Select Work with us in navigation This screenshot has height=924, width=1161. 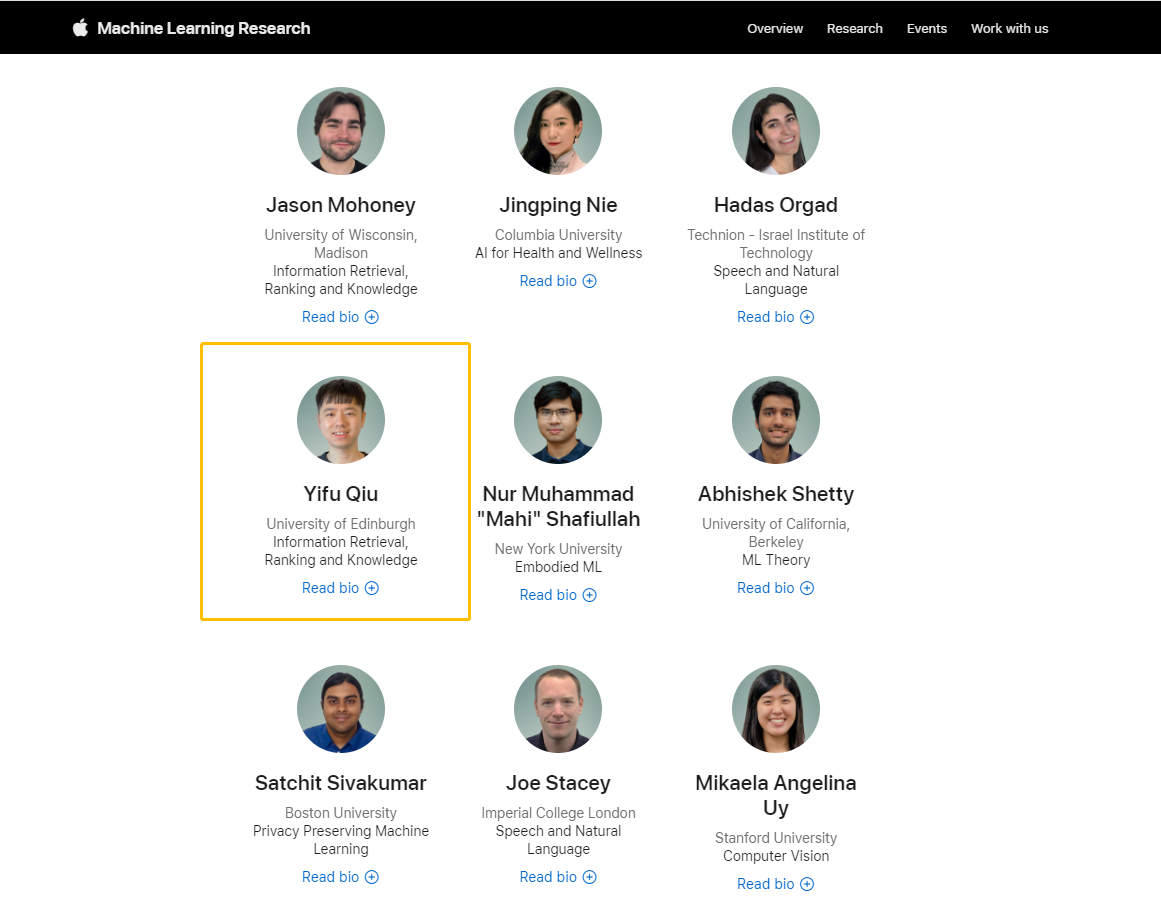(x=1009, y=28)
